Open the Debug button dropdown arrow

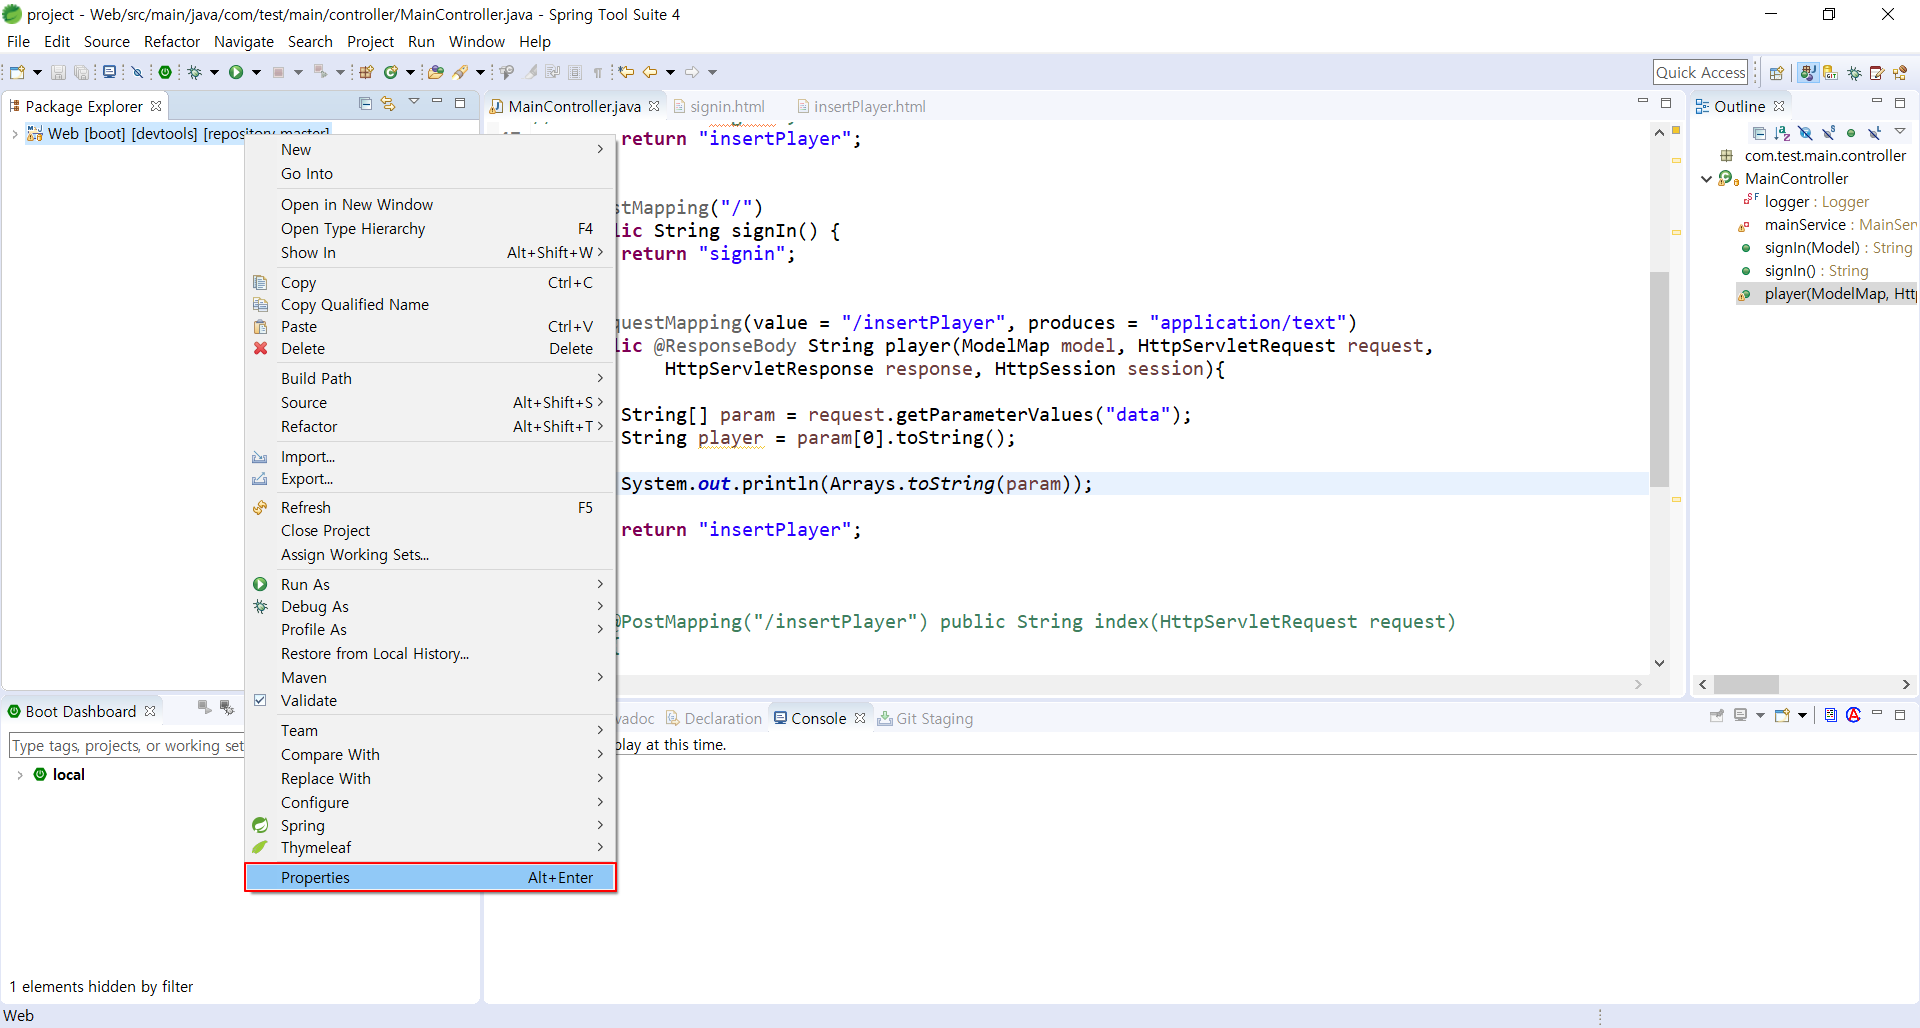(x=214, y=72)
